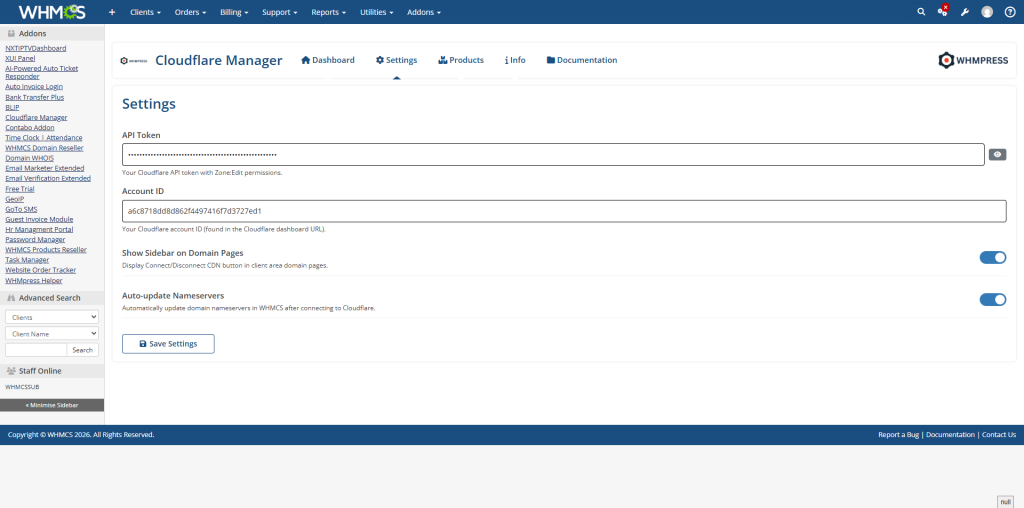Open WHMpress Helper addon link

point(34,280)
